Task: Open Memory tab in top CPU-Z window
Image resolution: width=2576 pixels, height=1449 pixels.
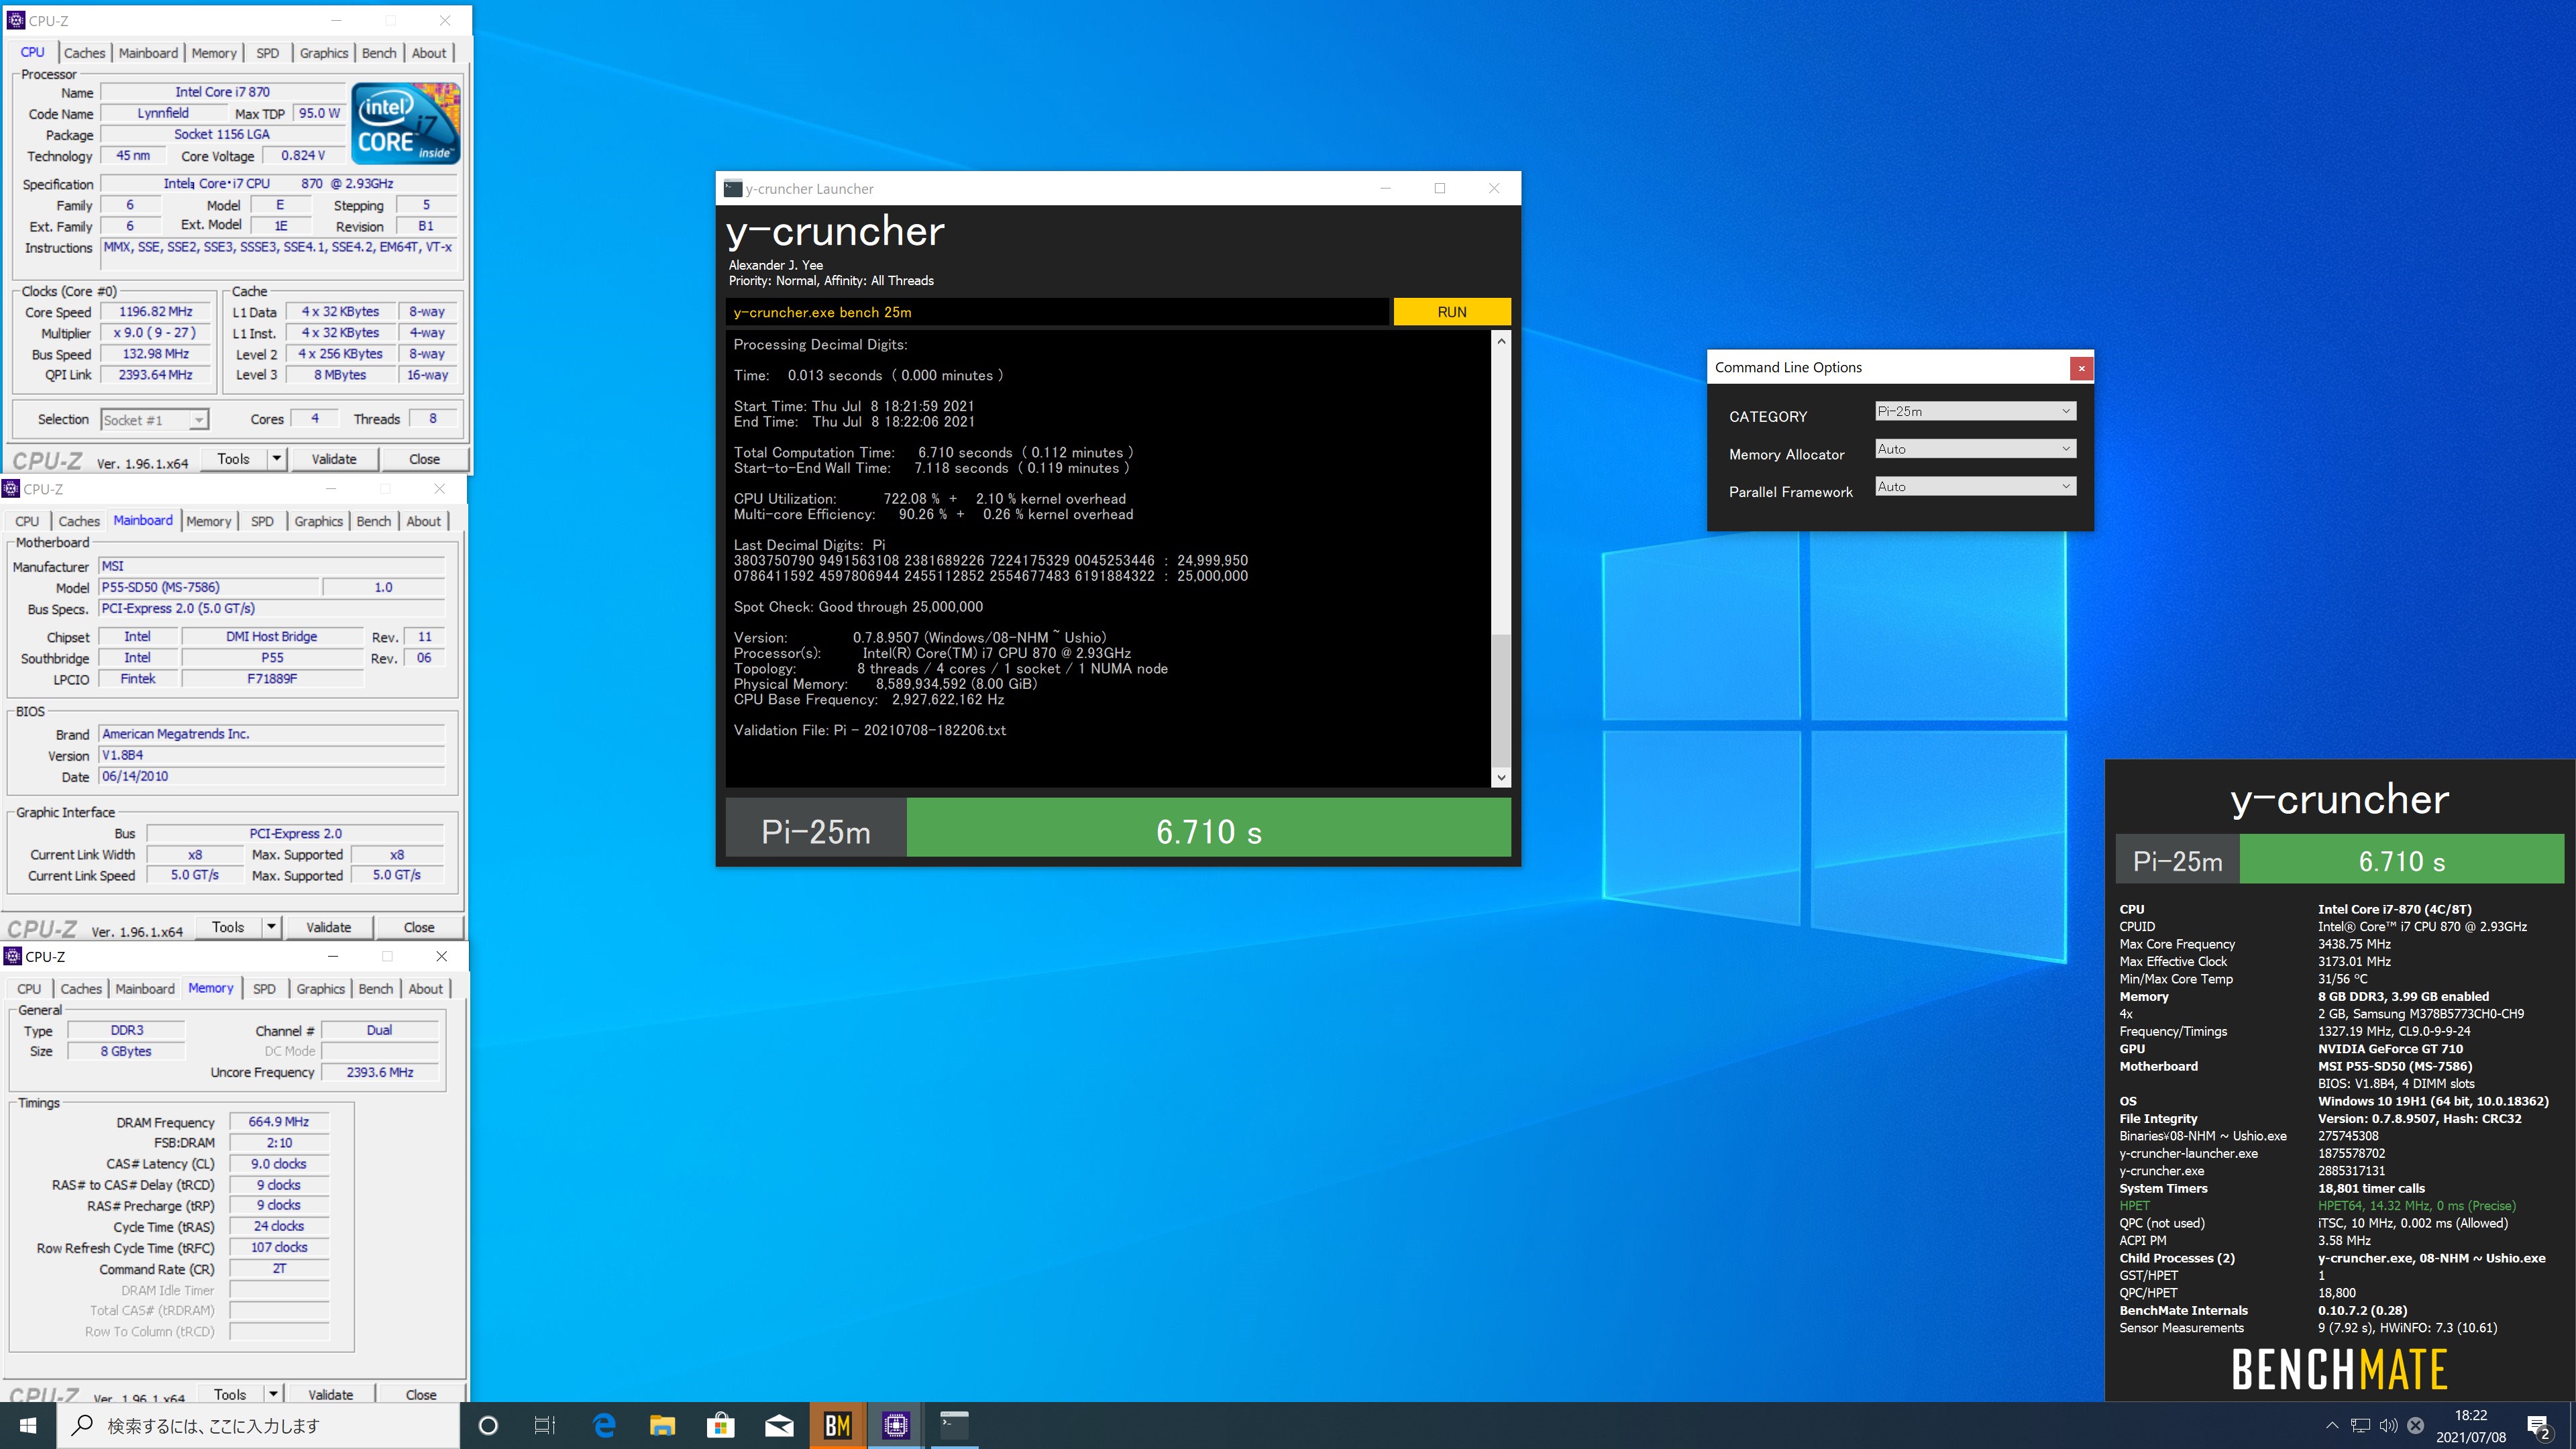Action: [214, 53]
